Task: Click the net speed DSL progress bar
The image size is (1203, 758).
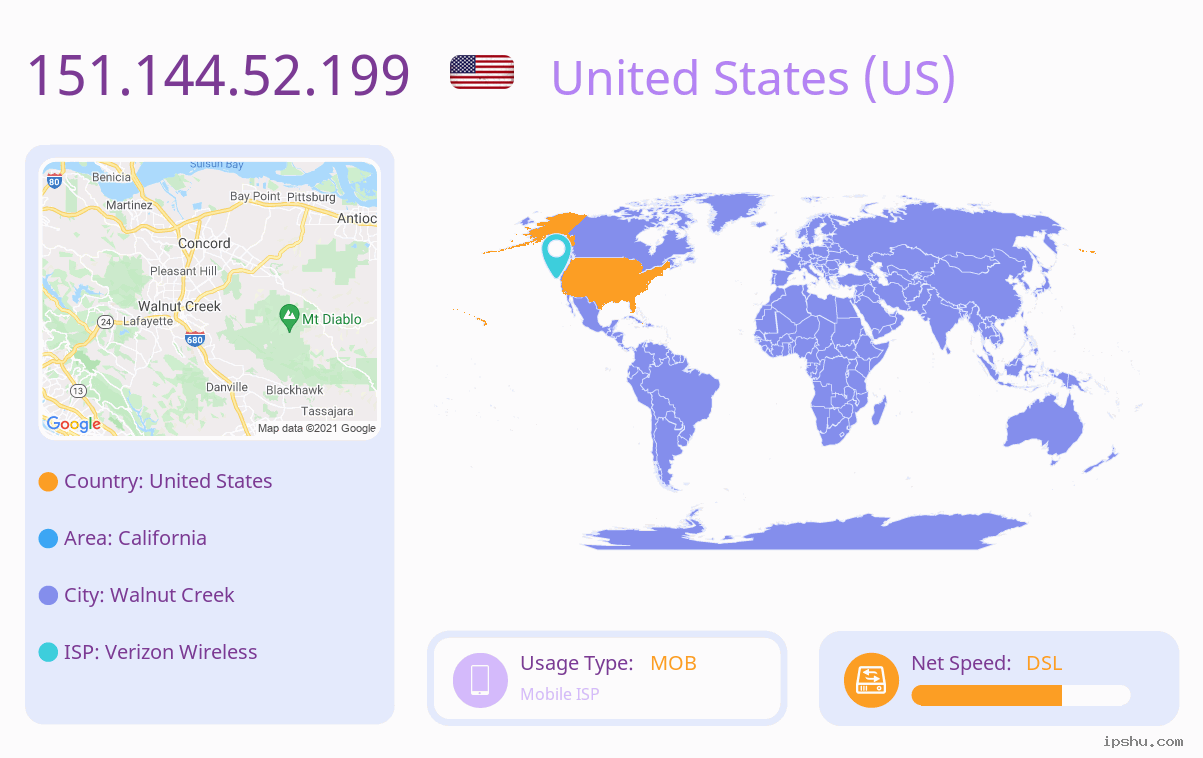Action: click(1021, 695)
